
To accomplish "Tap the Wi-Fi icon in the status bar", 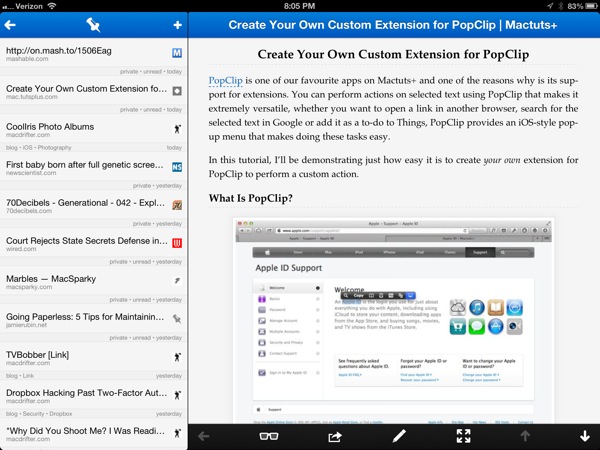I will tap(52, 6).
